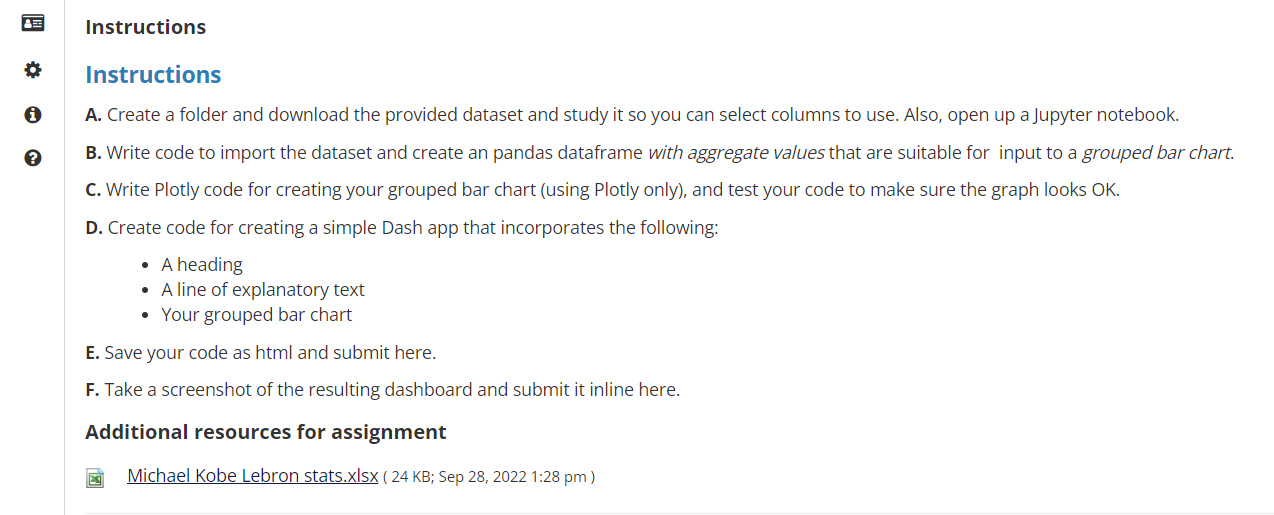This screenshot has width=1274, height=515.
Task: Click step C about writing Plotly code
Action: pos(602,190)
